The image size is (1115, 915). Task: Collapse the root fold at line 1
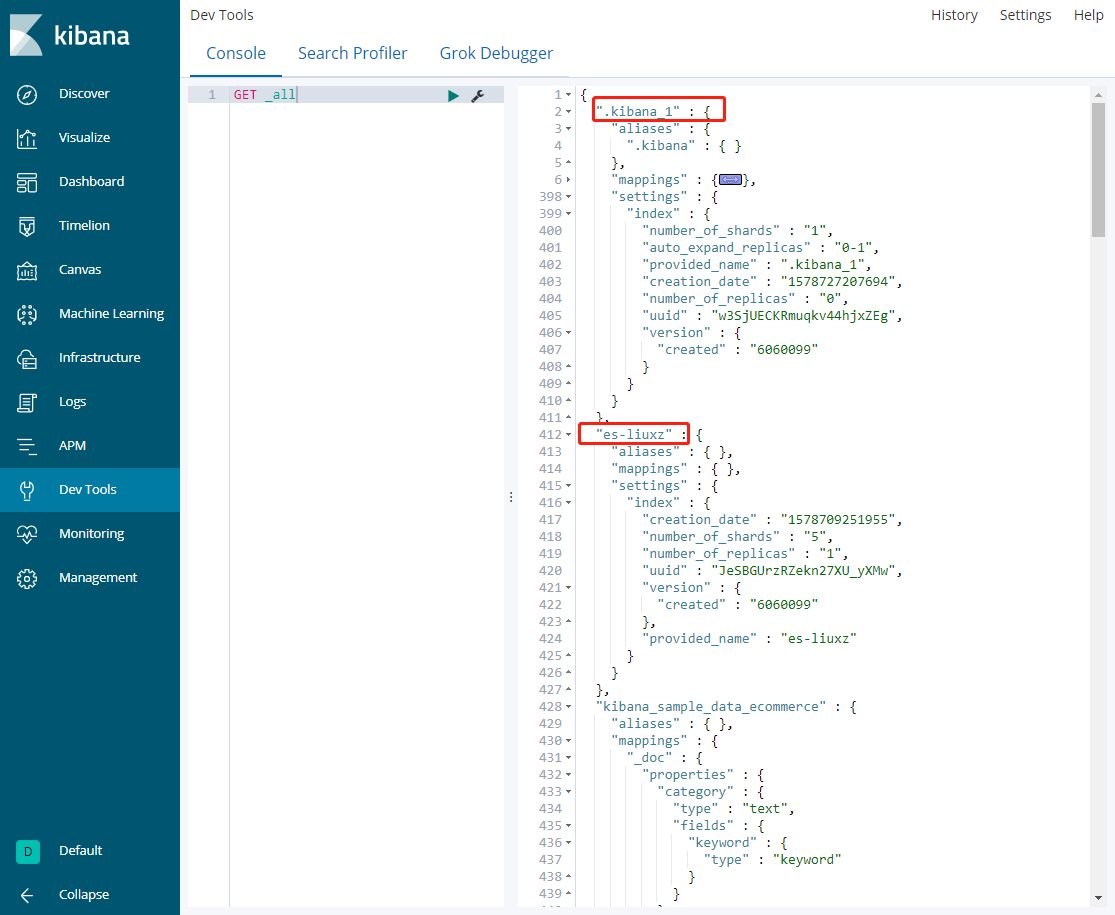[568, 95]
